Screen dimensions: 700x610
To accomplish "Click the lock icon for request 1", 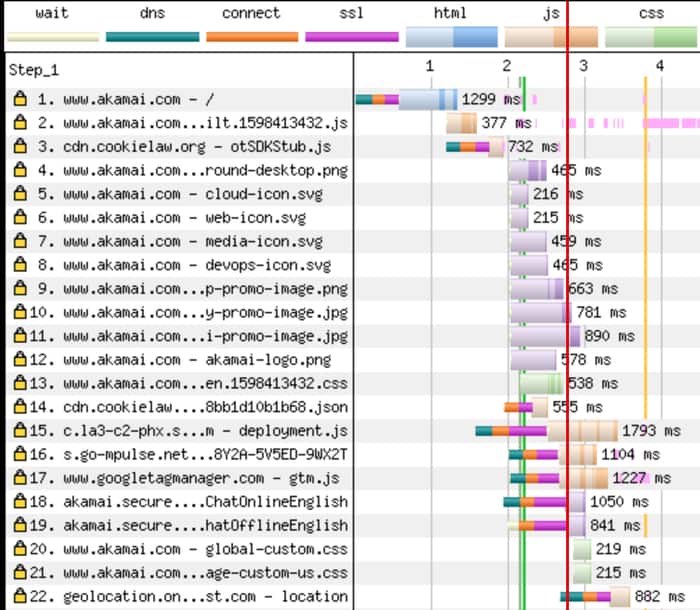I will [20, 99].
